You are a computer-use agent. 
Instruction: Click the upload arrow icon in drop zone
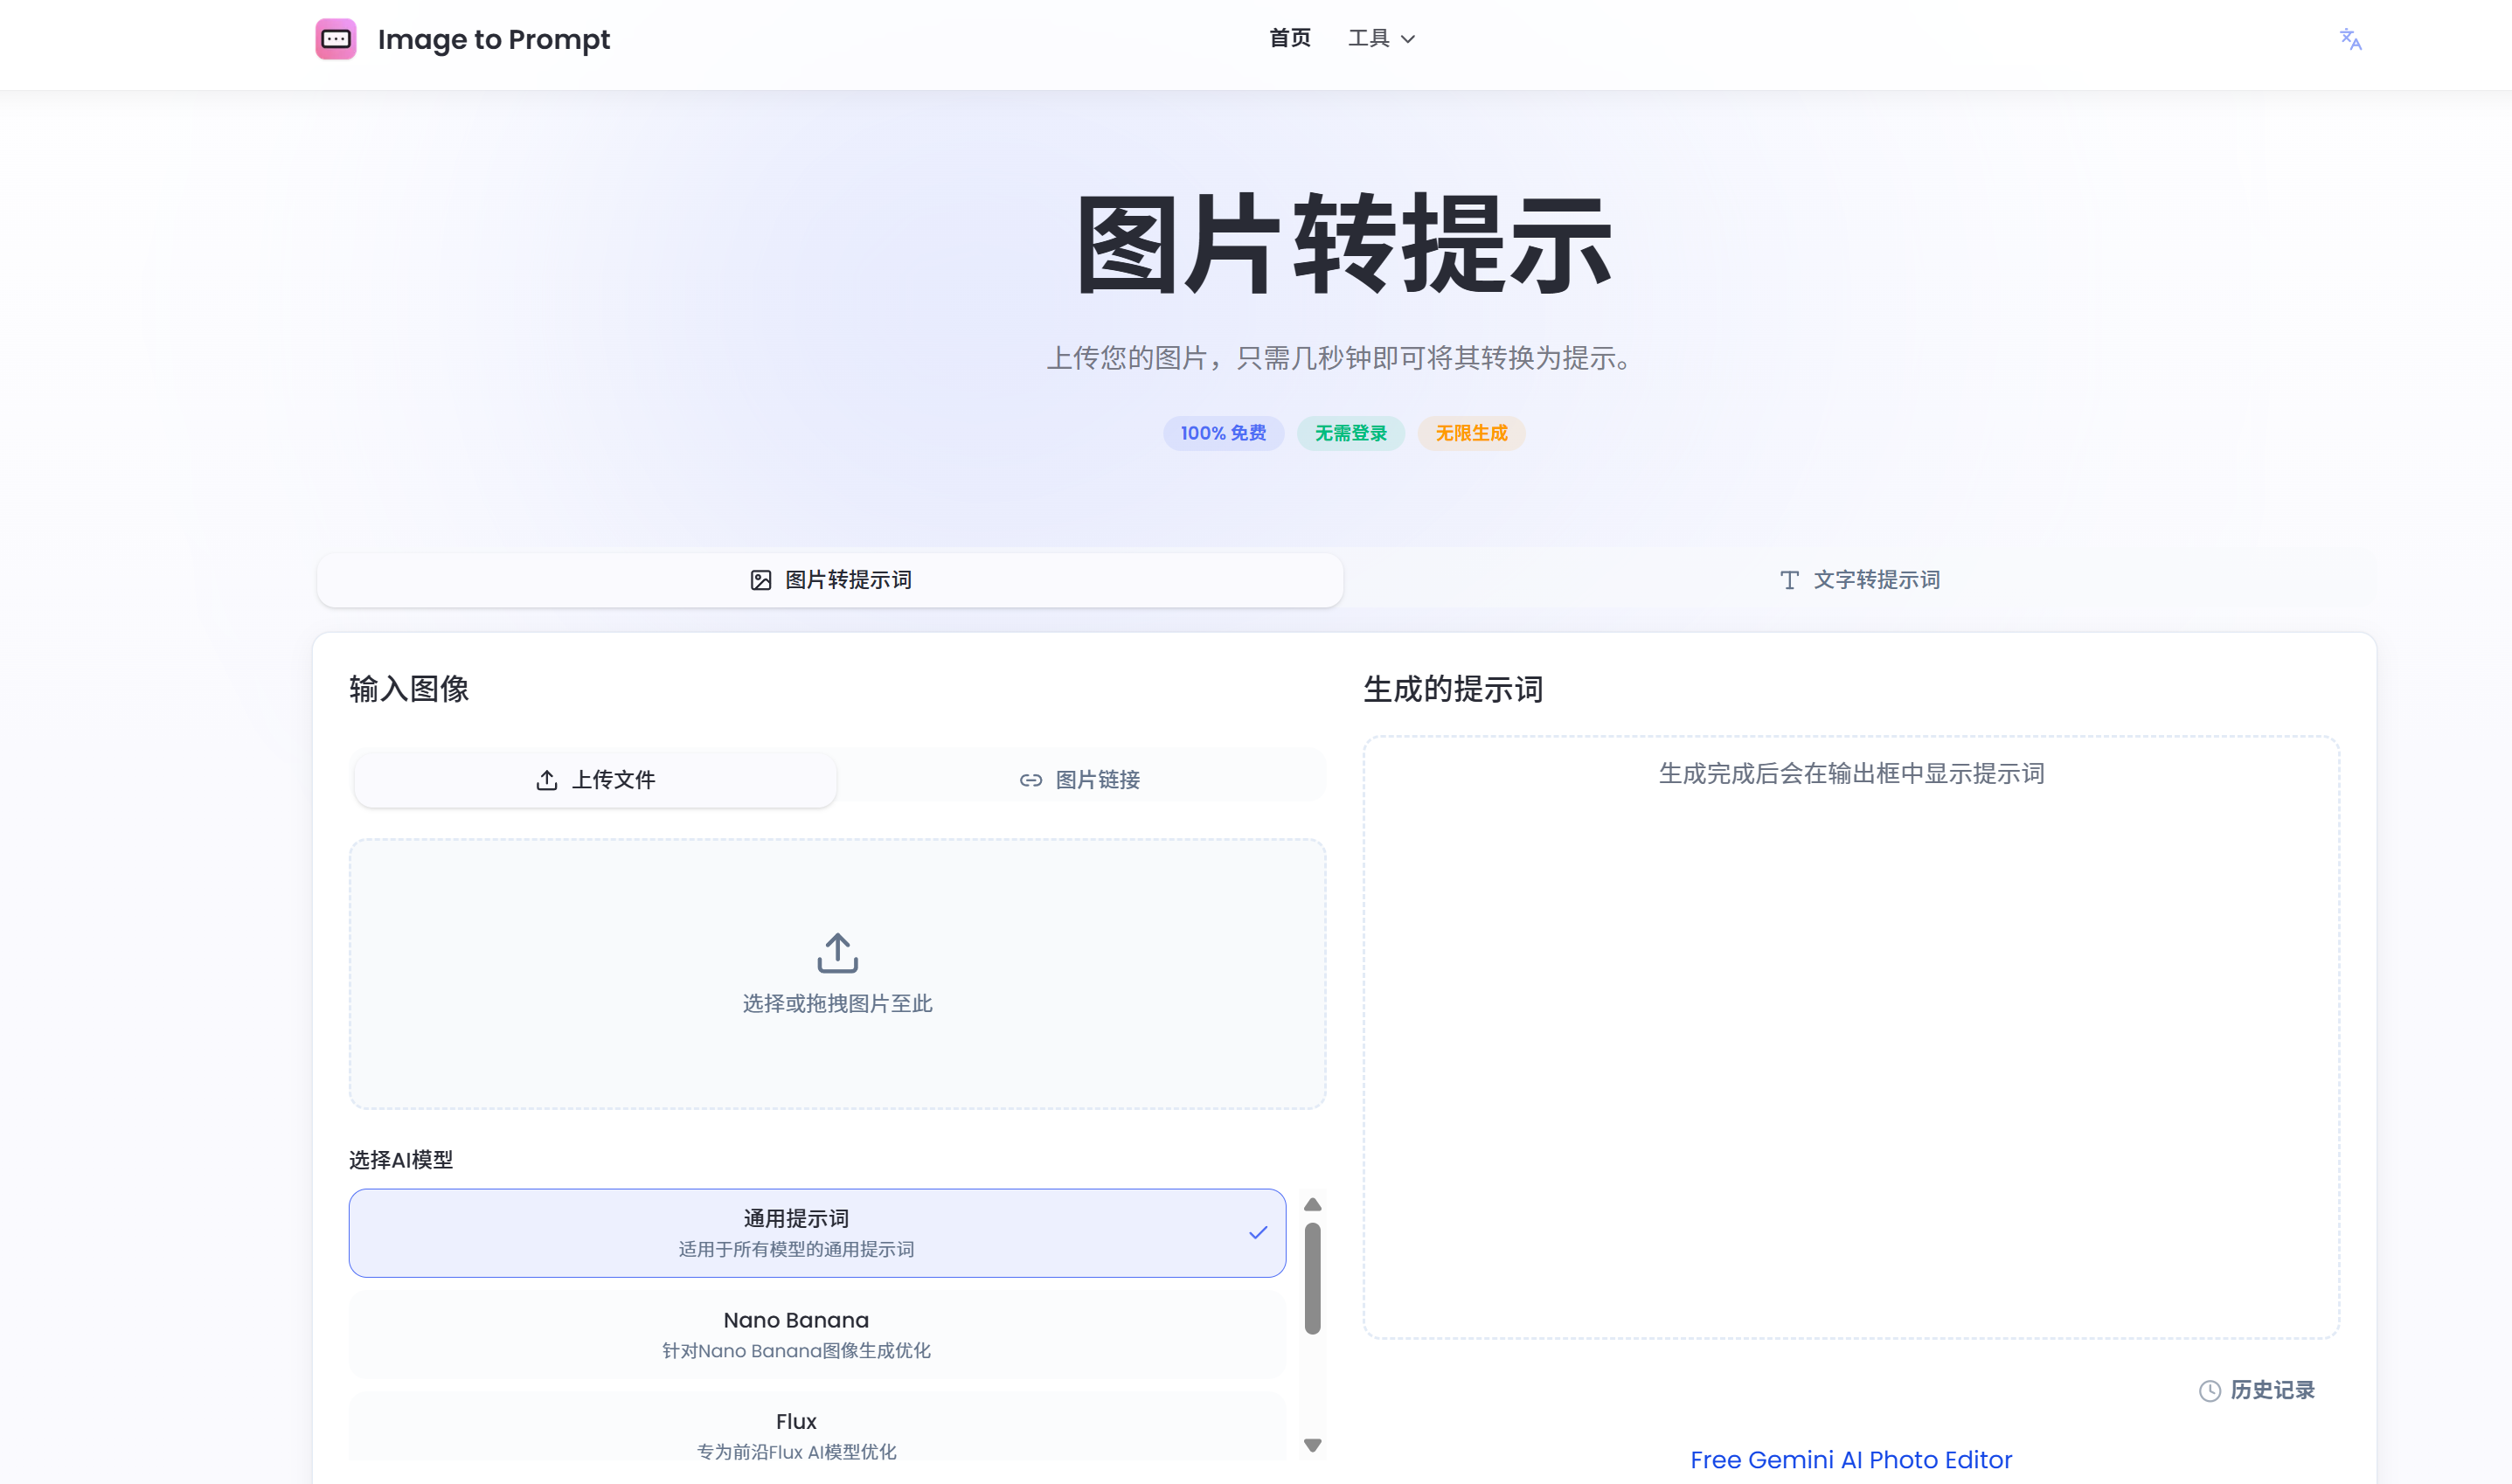pos(837,953)
